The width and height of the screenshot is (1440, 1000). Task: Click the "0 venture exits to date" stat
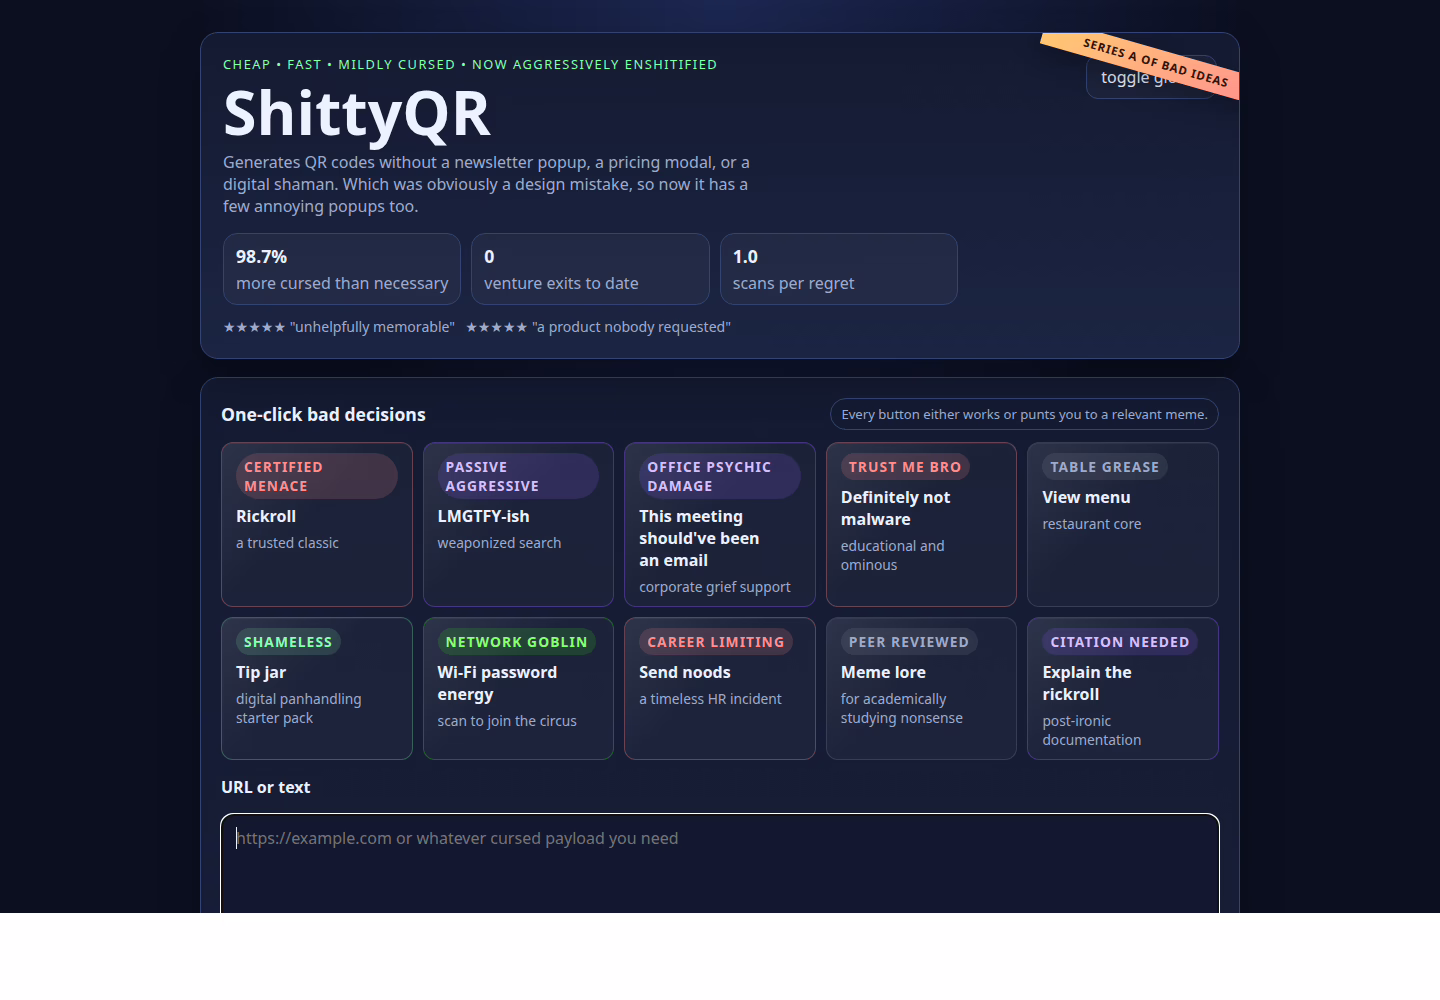pos(590,269)
